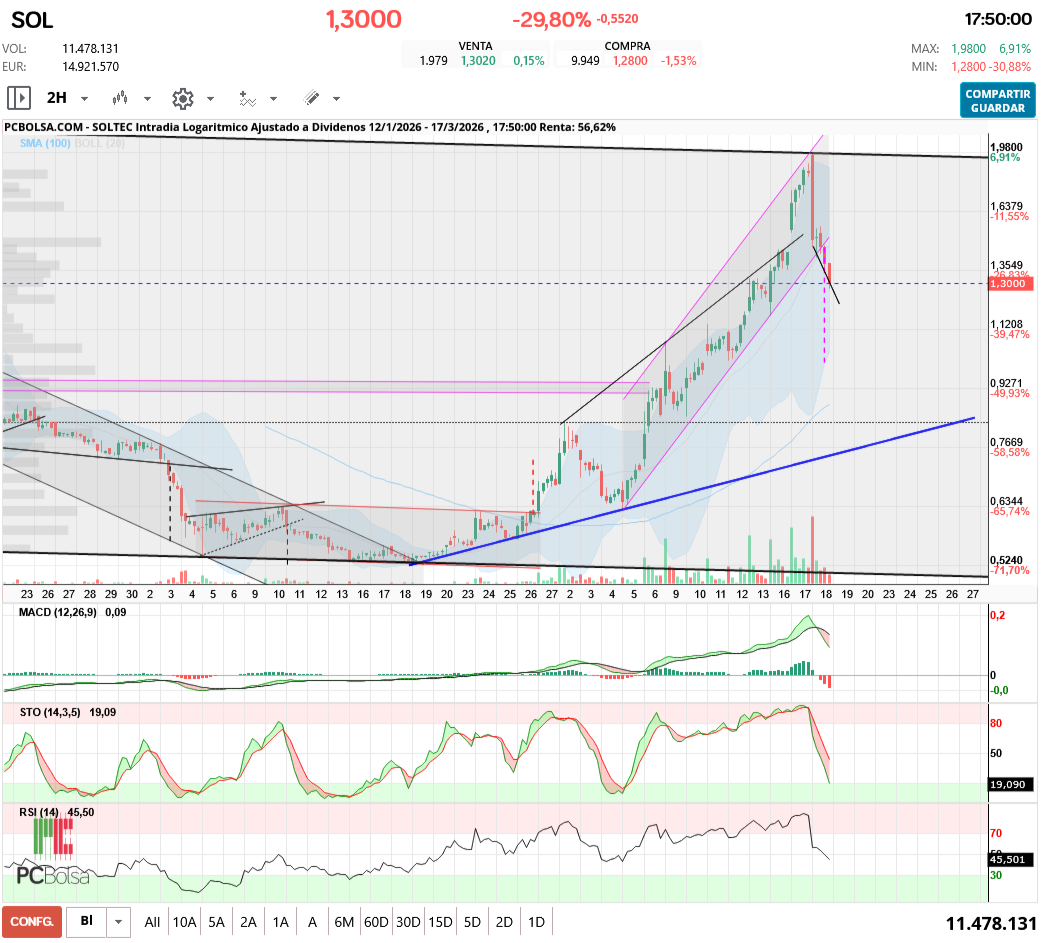Switch to the 1D timeframe tab

pos(536,921)
